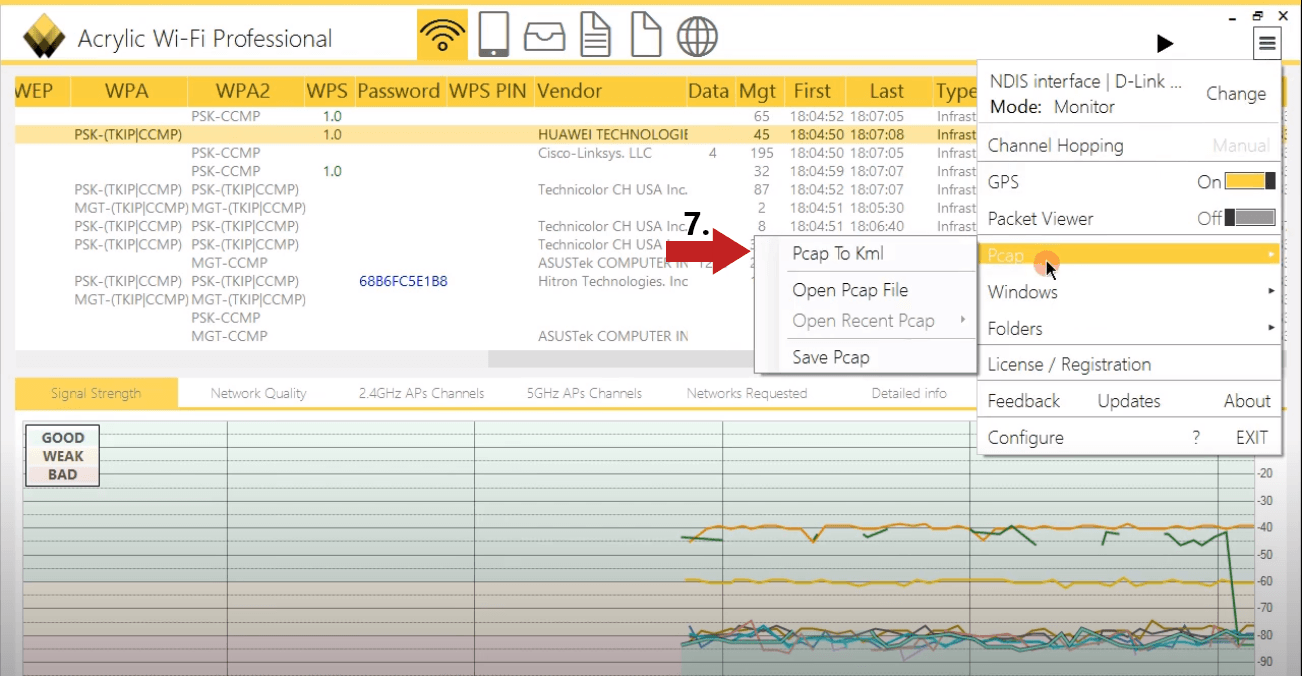This screenshot has width=1302, height=676.
Task: Click the Mode: Monitor label
Action: [1052, 107]
